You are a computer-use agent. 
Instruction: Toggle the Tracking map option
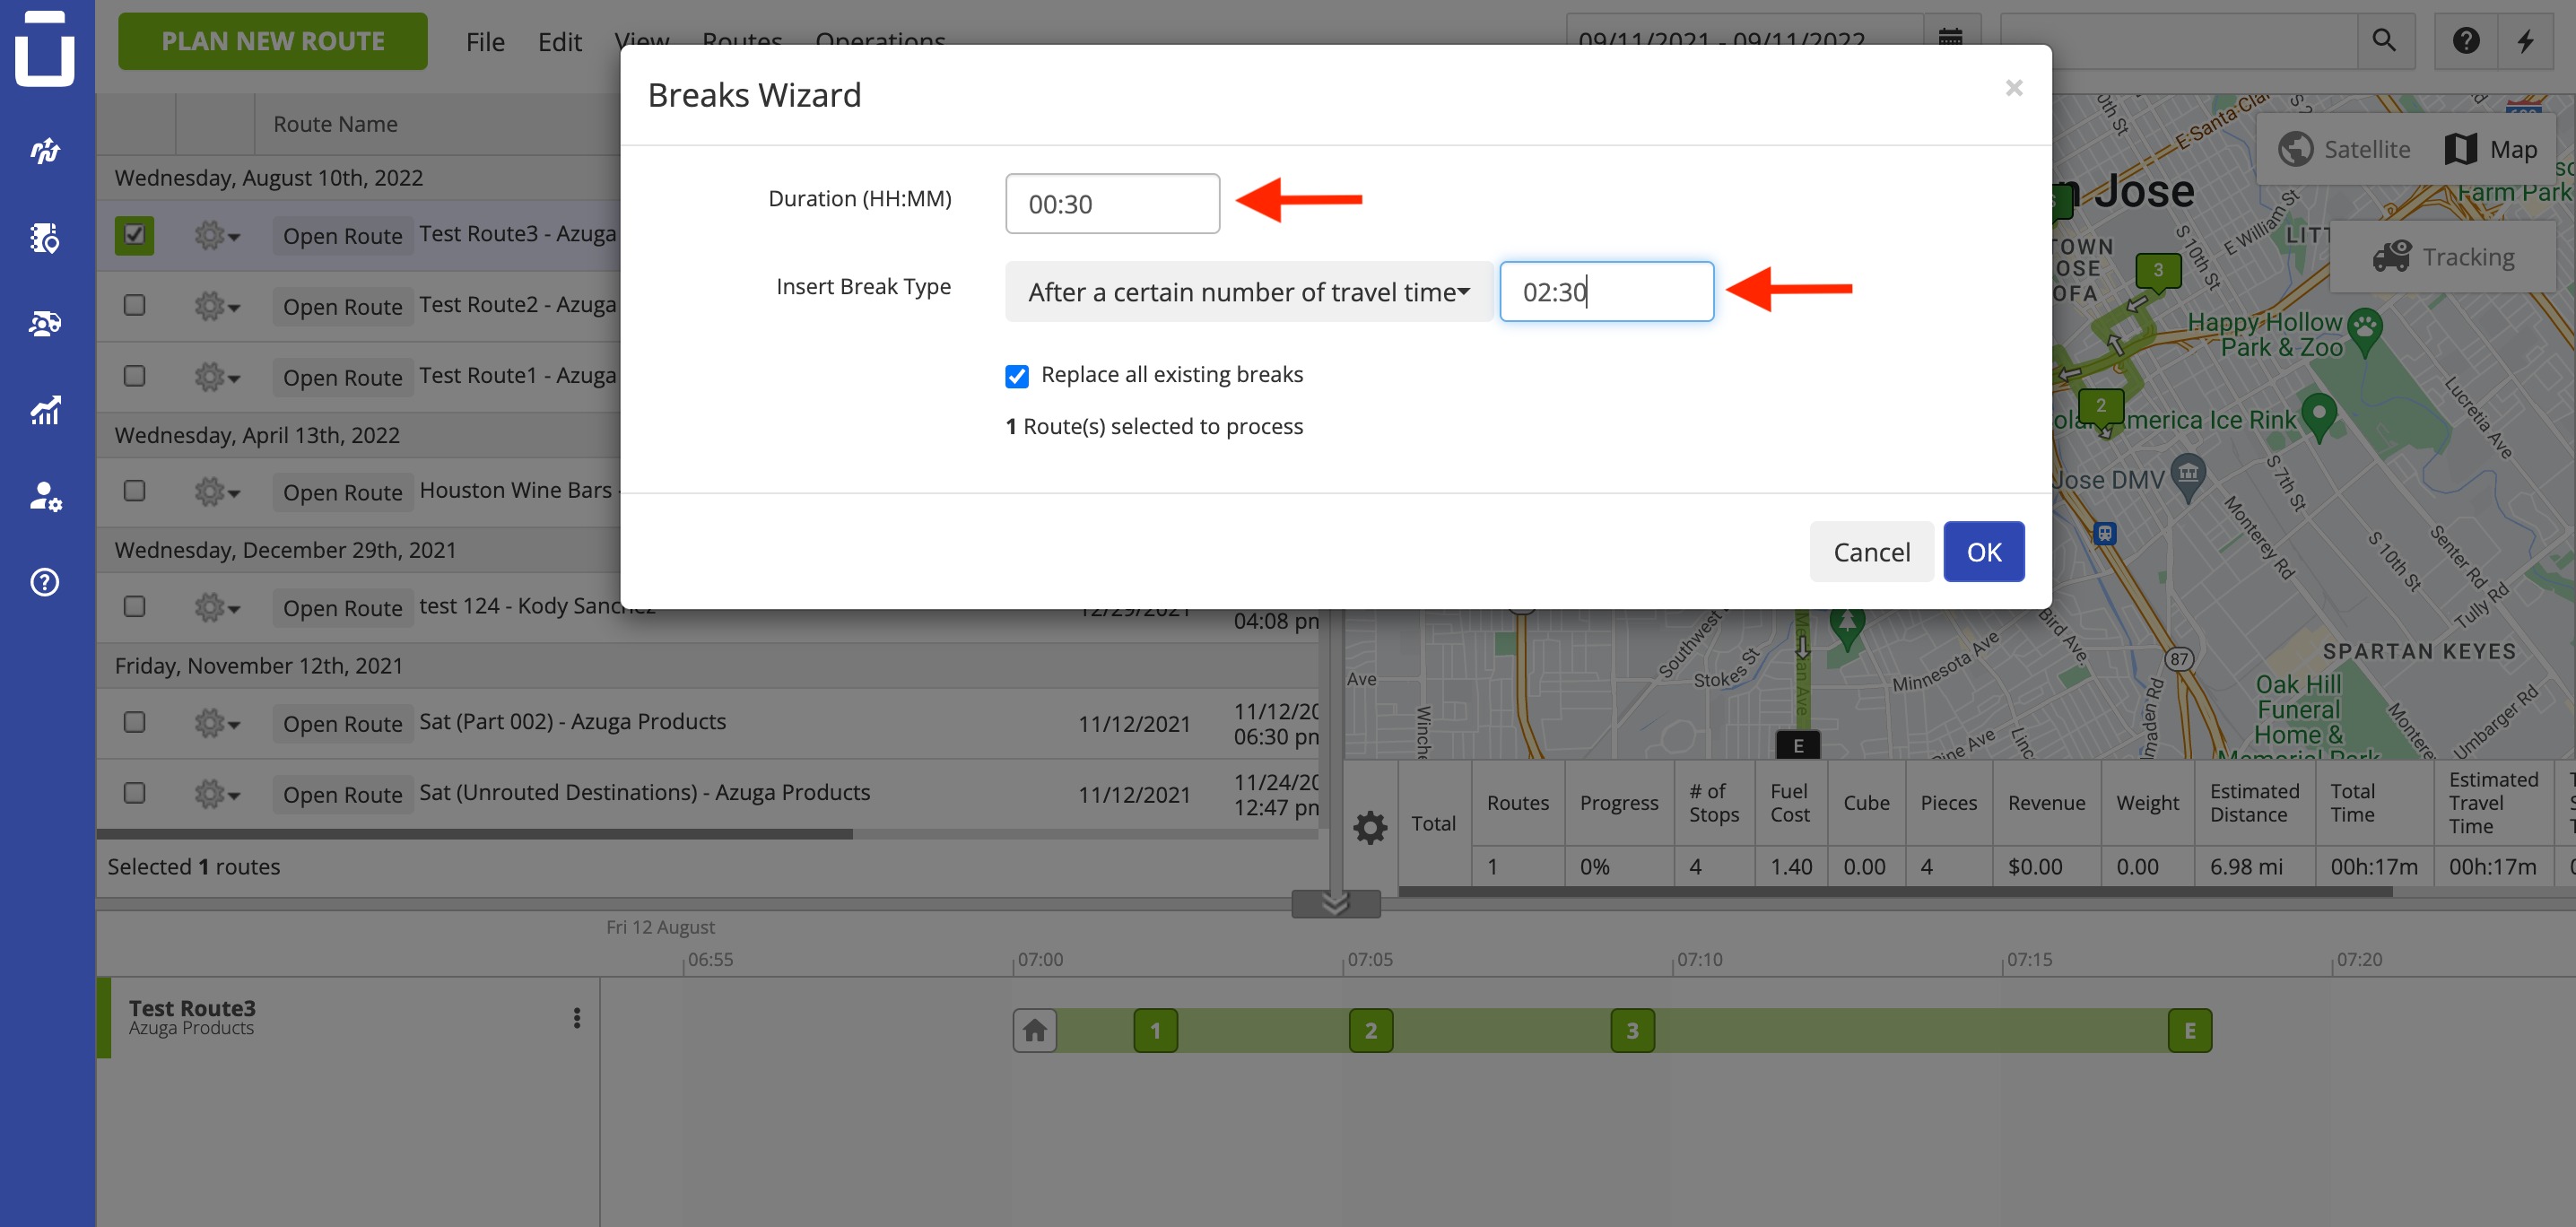[x=2444, y=257]
